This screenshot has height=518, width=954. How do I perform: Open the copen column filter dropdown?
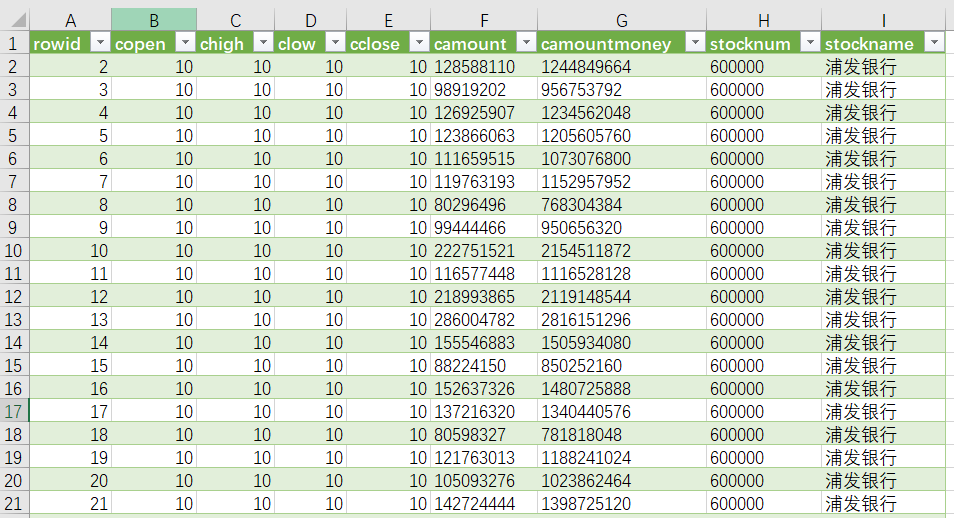click(185, 43)
